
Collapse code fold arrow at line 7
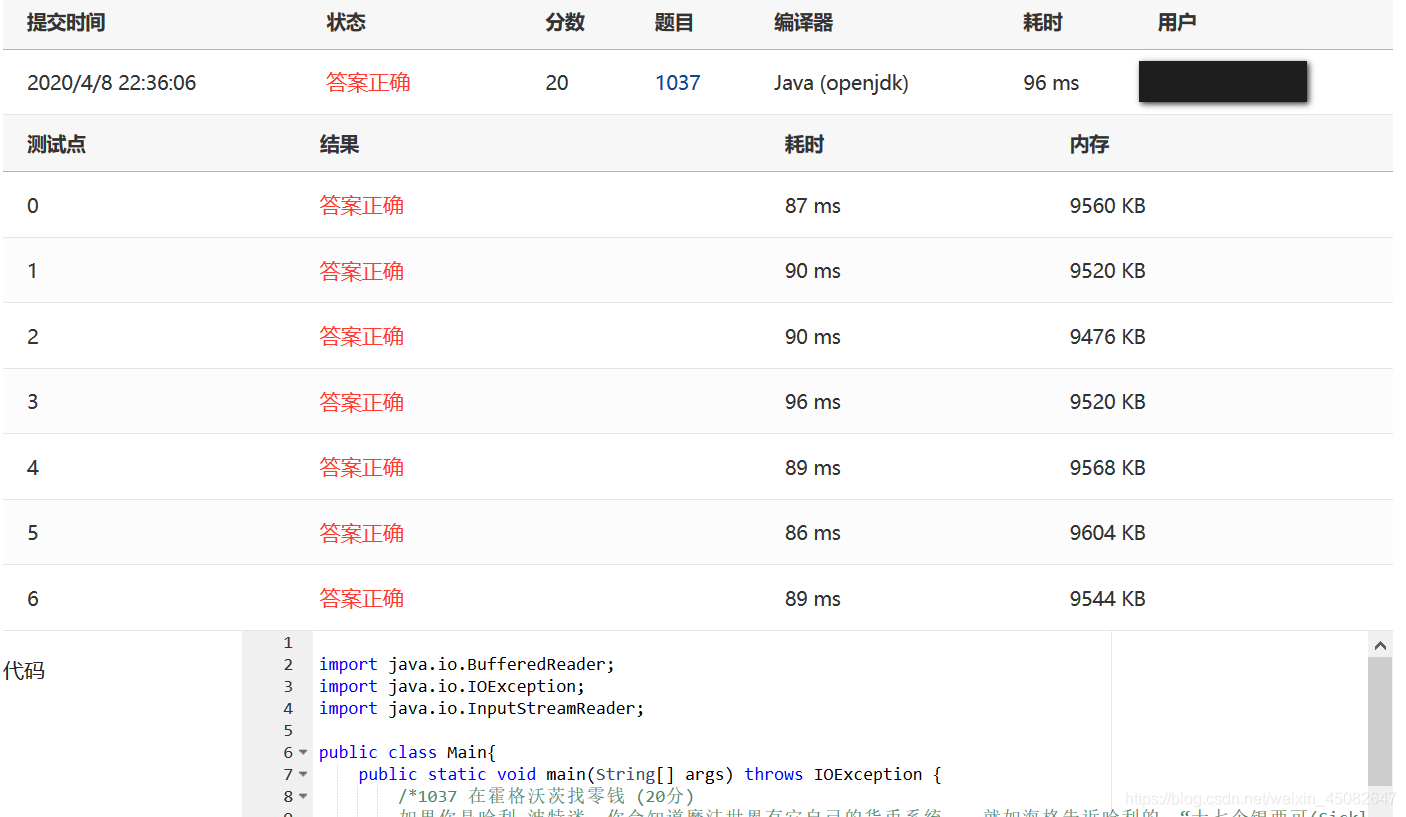pyautogui.click(x=303, y=774)
